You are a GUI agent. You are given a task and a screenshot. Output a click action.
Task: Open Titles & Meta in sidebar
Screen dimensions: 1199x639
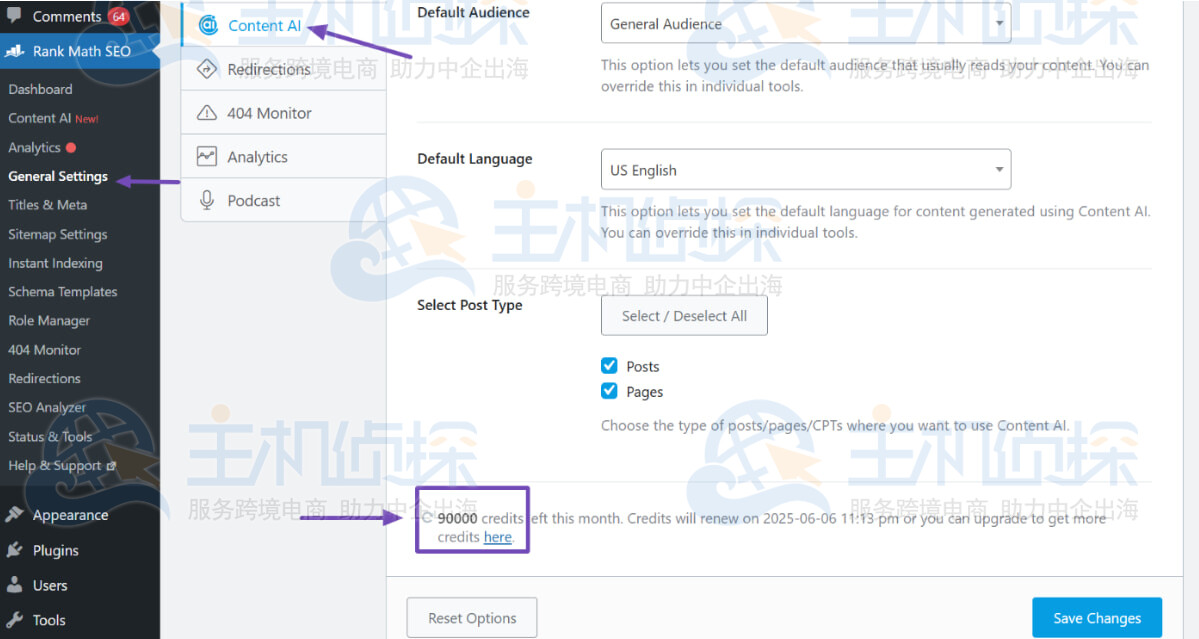click(48, 205)
